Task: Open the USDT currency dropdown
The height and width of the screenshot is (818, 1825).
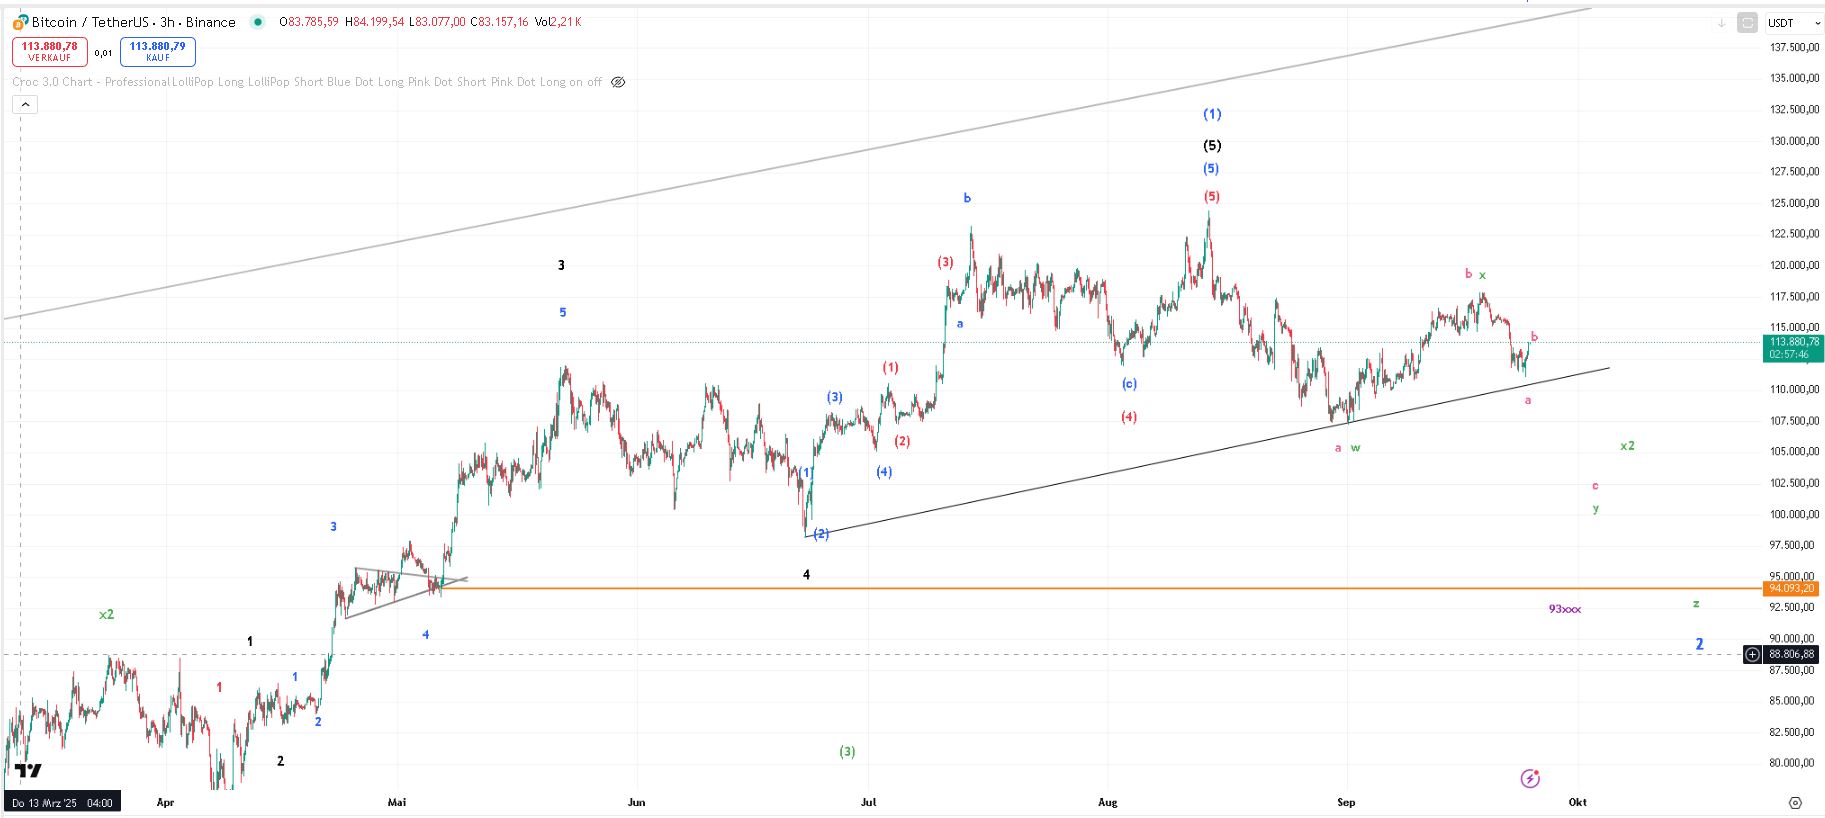Action: point(1794,23)
